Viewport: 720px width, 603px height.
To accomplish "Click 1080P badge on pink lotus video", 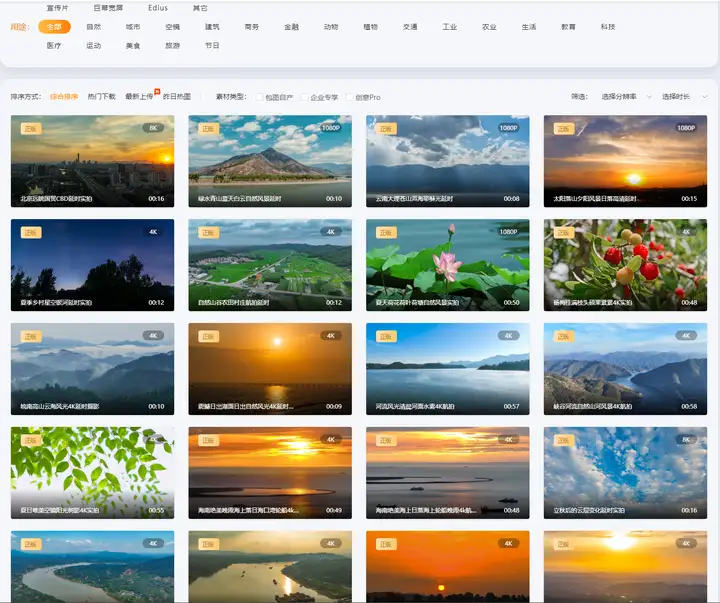I will click(508, 232).
